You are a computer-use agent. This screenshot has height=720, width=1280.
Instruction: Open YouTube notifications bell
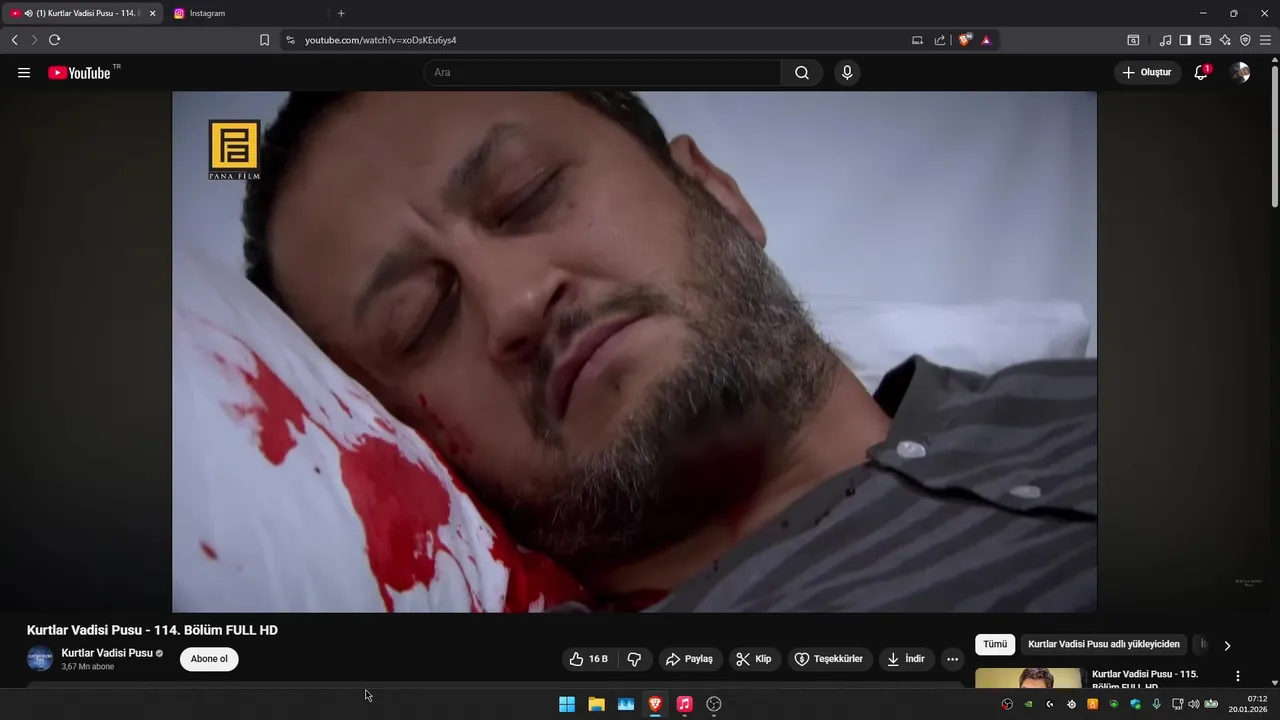coord(1201,73)
